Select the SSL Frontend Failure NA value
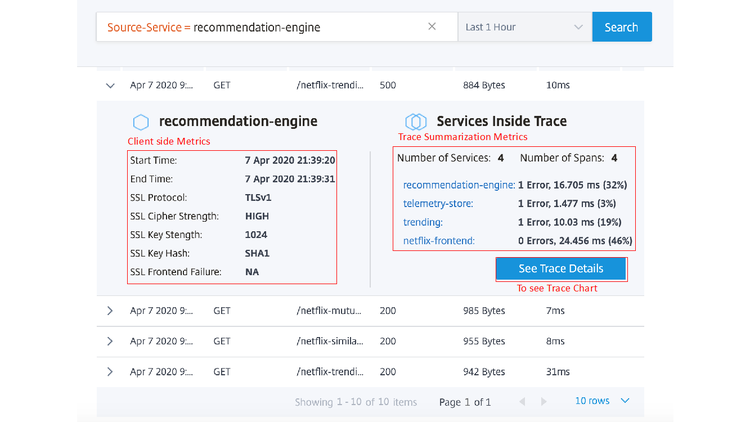Viewport: 750px width, 422px height. [x=252, y=272]
